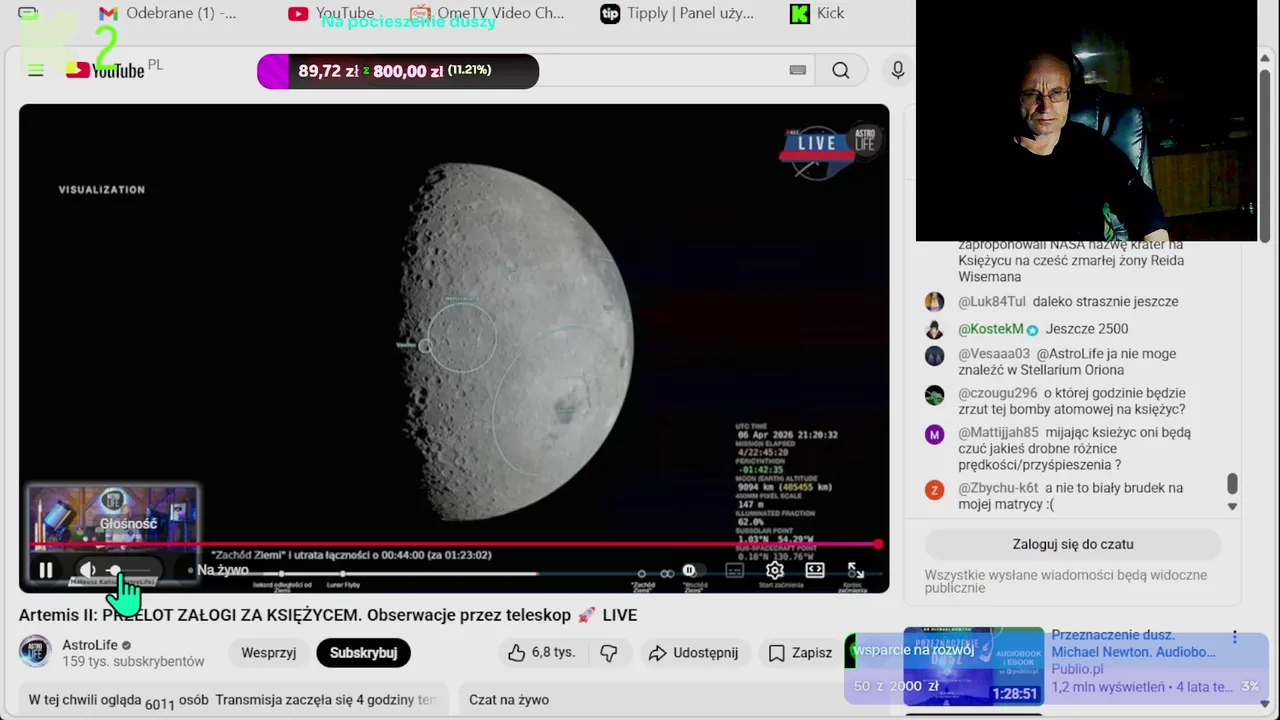Open the on-screen keyboard in search box

coord(798,70)
